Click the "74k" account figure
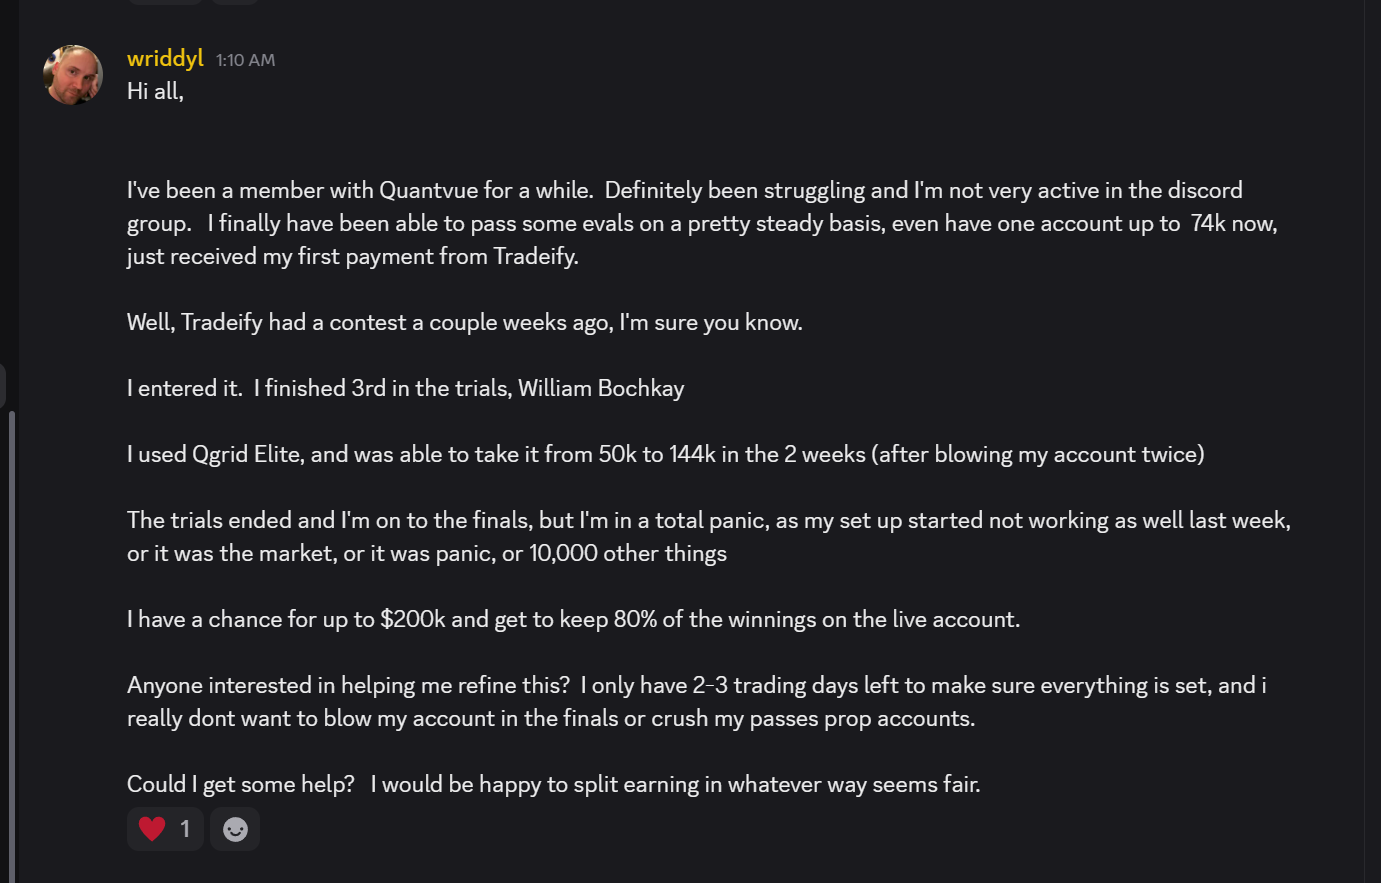Image resolution: width=1381 pixels, height=883 pixels. pyautogui.click(x=1208, y=223)
